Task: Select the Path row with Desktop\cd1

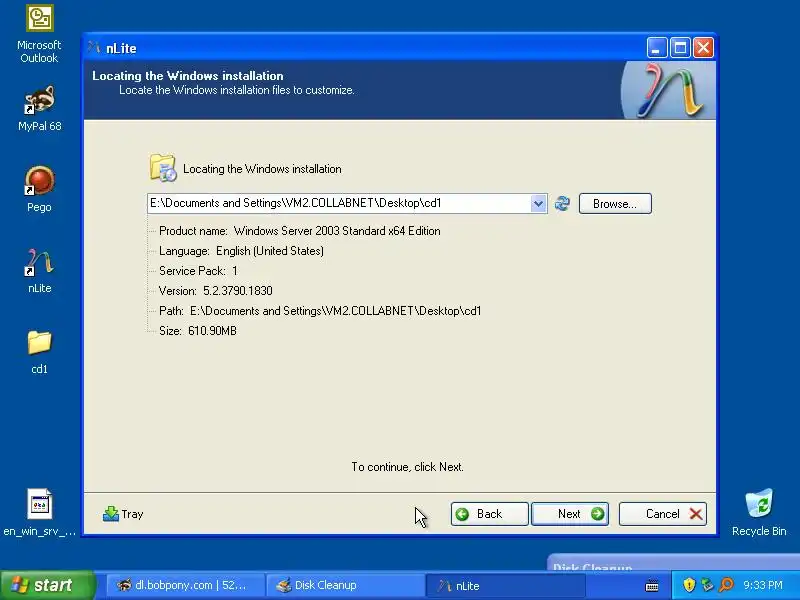Action: [x=320, y=311]
